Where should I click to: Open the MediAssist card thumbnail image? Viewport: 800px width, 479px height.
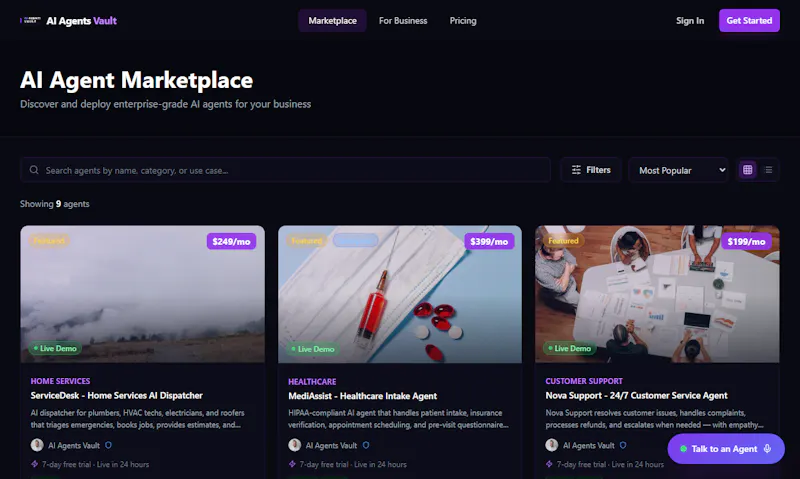click(400, 294)
